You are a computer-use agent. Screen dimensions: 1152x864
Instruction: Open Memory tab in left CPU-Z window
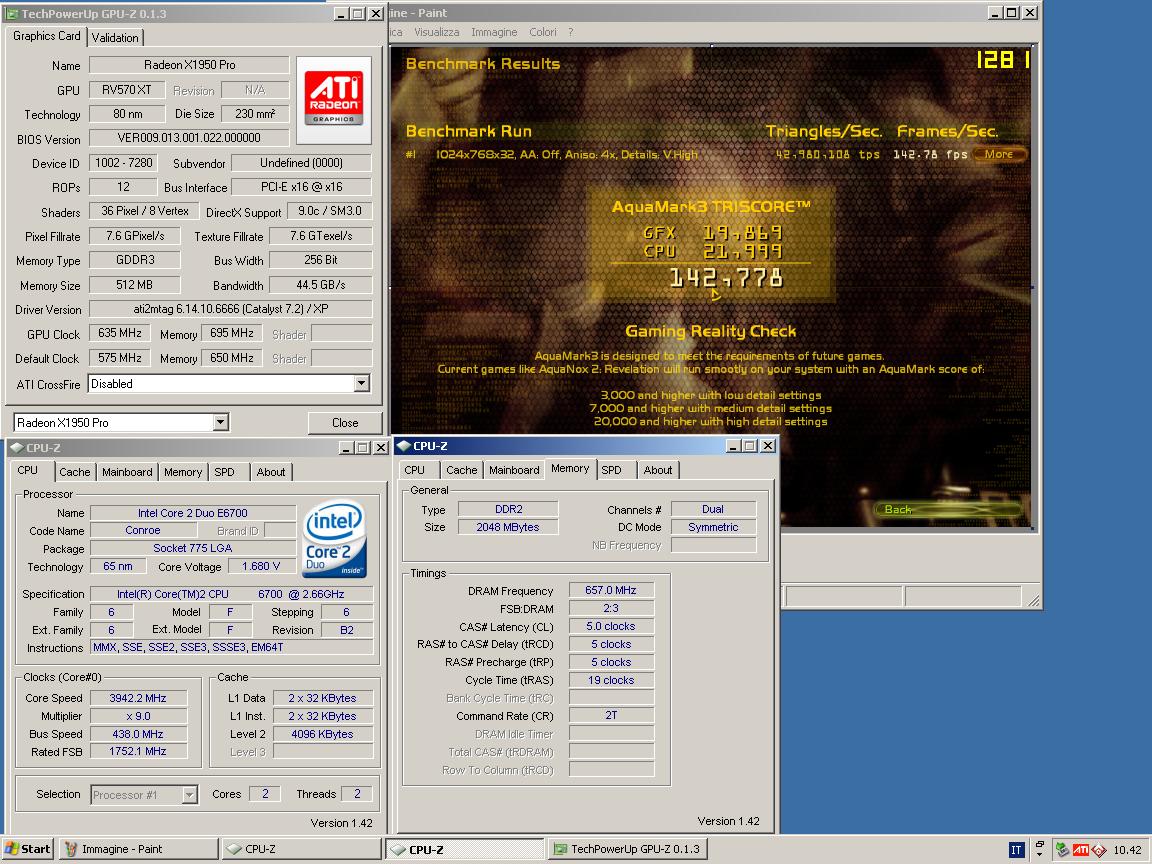[x=183, y=472]
